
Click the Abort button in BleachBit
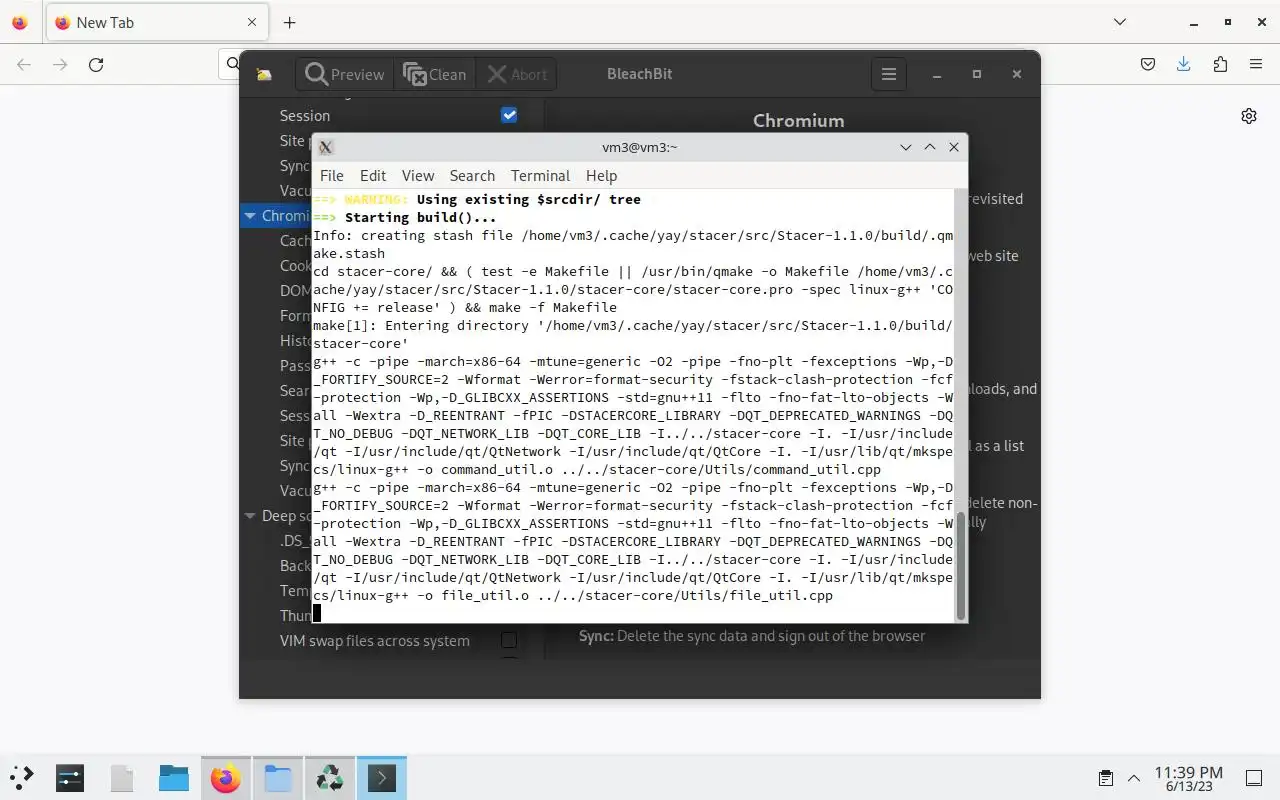pyautogui.click(x=516, y=74)
